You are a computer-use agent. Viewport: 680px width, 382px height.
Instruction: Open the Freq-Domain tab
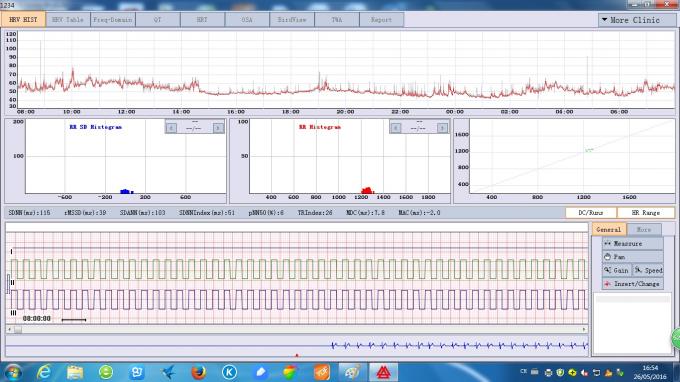pyautogui.click(x=113, y=20)
